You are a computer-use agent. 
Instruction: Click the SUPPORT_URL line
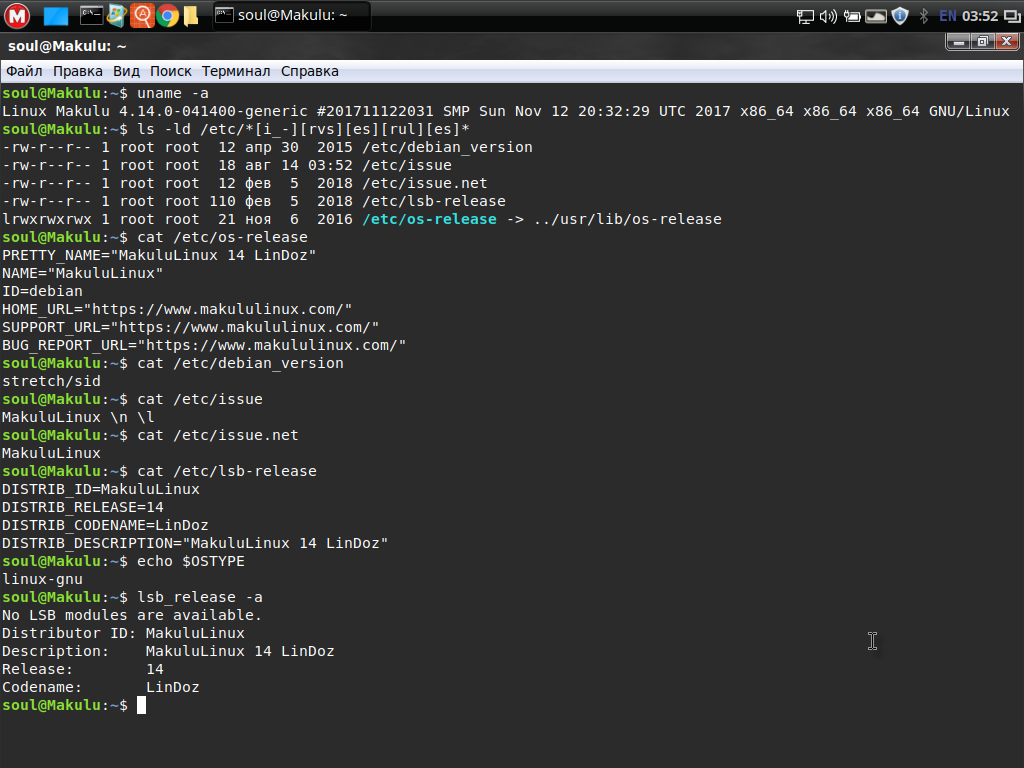tap(190, 327)
